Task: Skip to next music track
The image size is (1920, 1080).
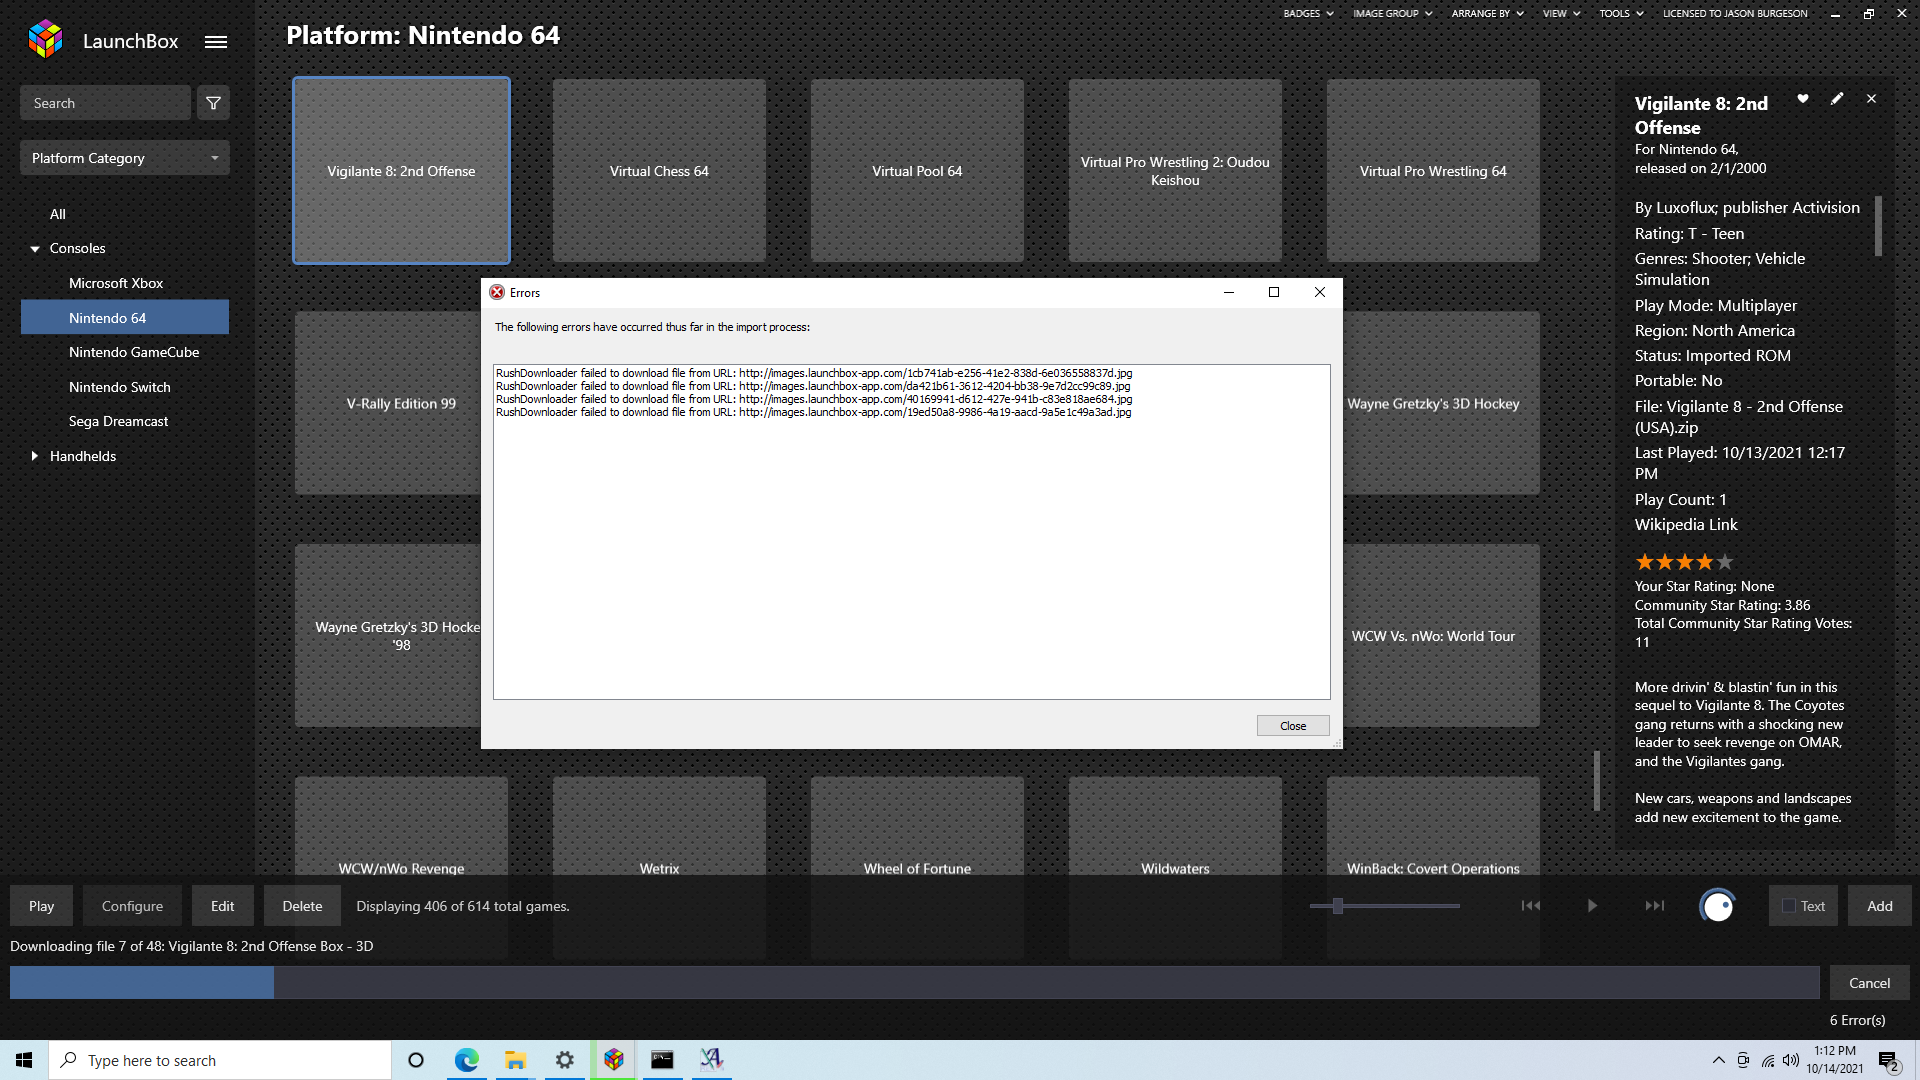Action: click(x=1655, y=906)
